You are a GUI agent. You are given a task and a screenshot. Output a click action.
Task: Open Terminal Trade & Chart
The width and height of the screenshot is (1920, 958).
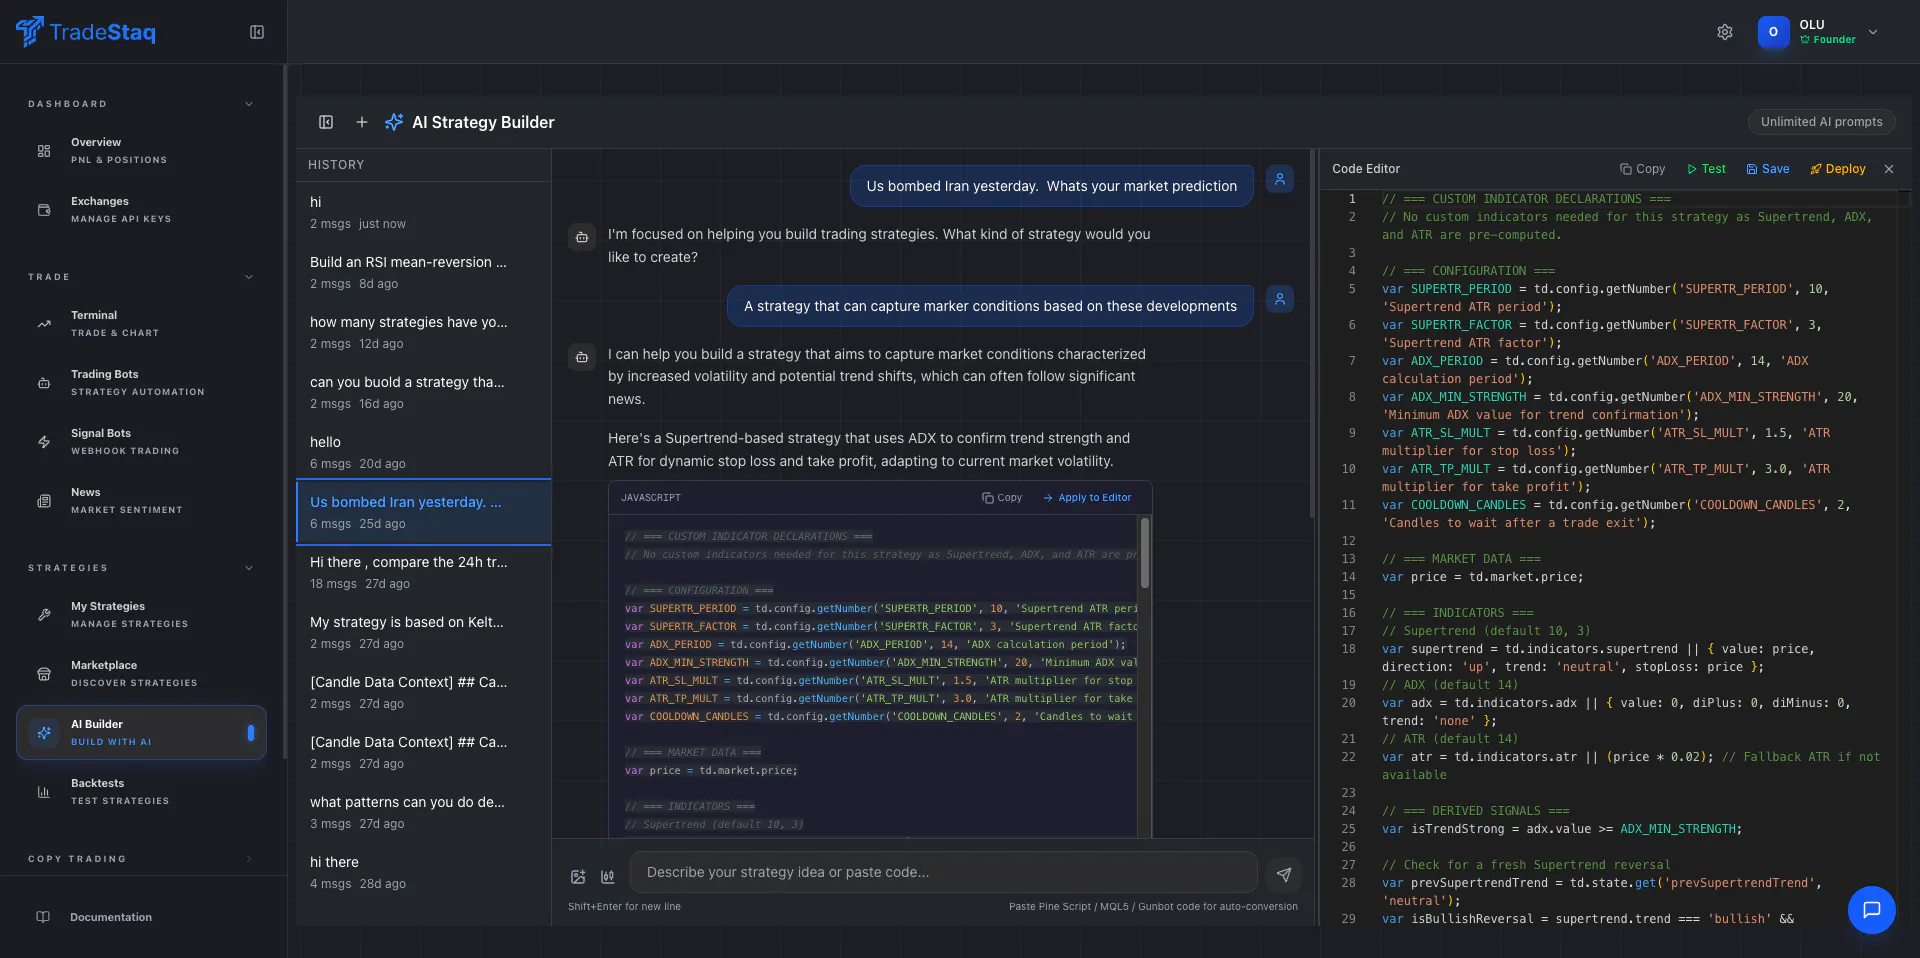click(x=141, y=324)
